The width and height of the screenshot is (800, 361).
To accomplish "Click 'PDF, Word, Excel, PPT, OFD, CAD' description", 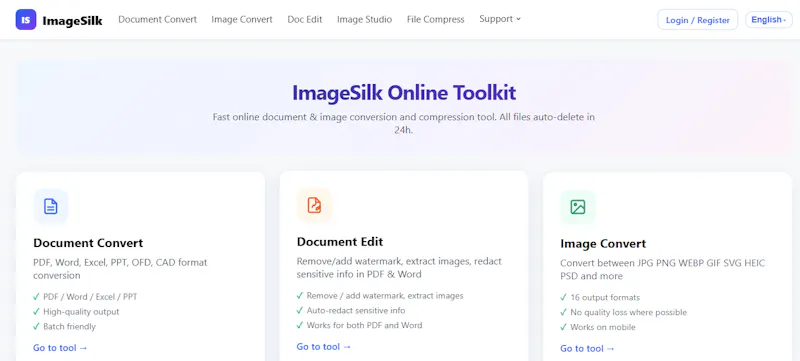I will point(120,269).
